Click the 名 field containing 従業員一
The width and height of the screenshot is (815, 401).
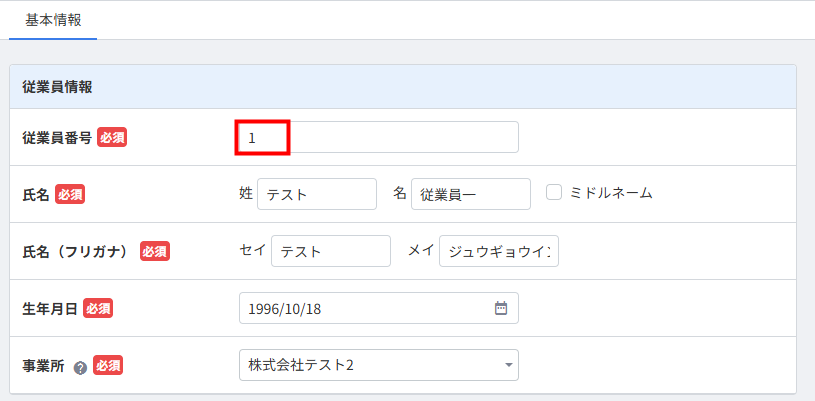click(470, 194)
